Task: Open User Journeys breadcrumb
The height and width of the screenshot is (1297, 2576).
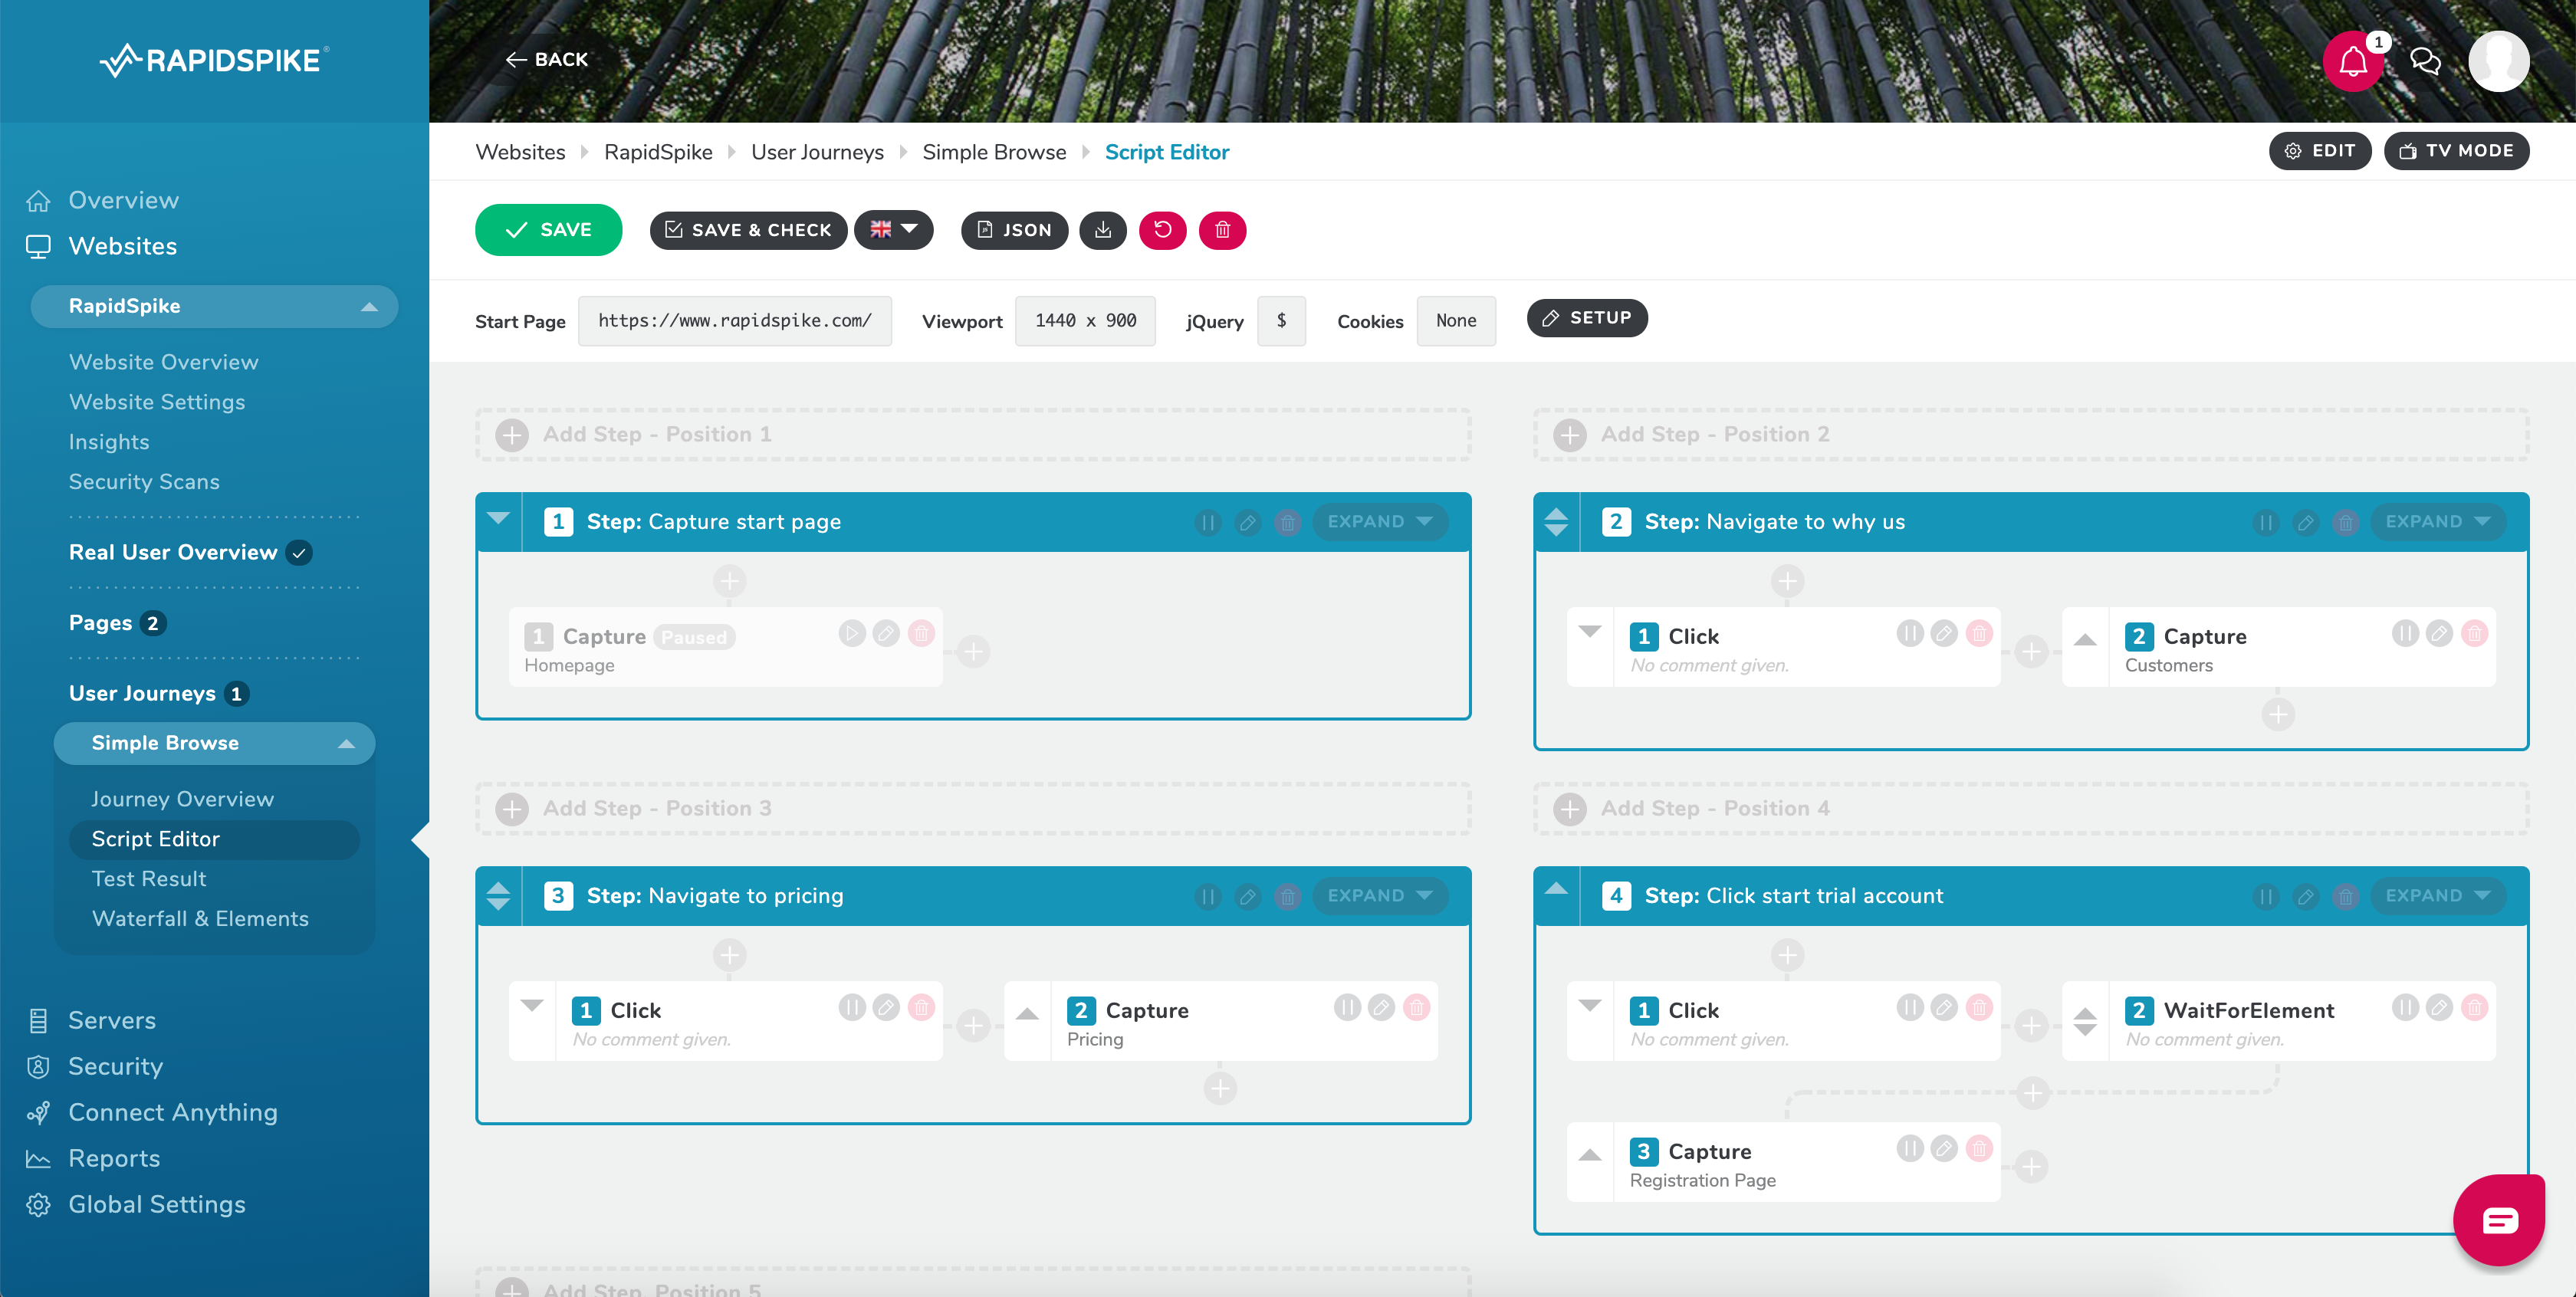Action: coord(817,152)
